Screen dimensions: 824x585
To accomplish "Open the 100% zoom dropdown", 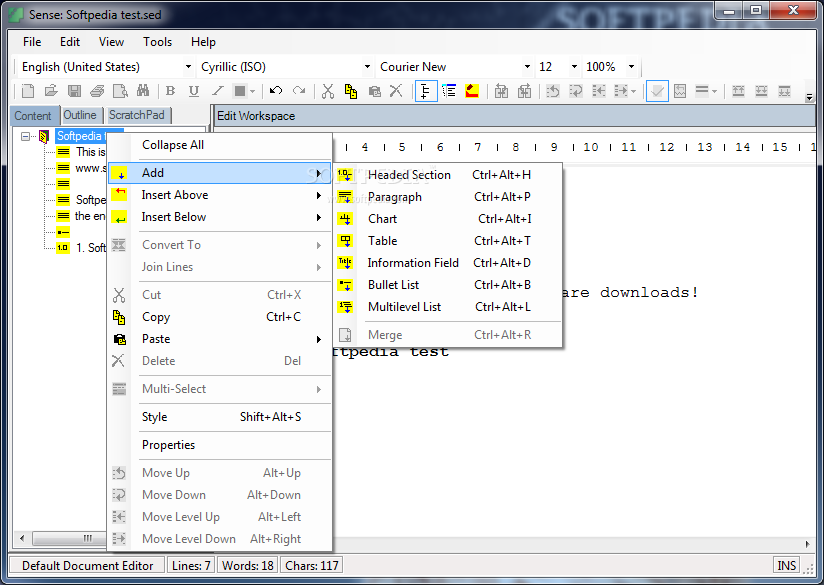I will [632, 67].
